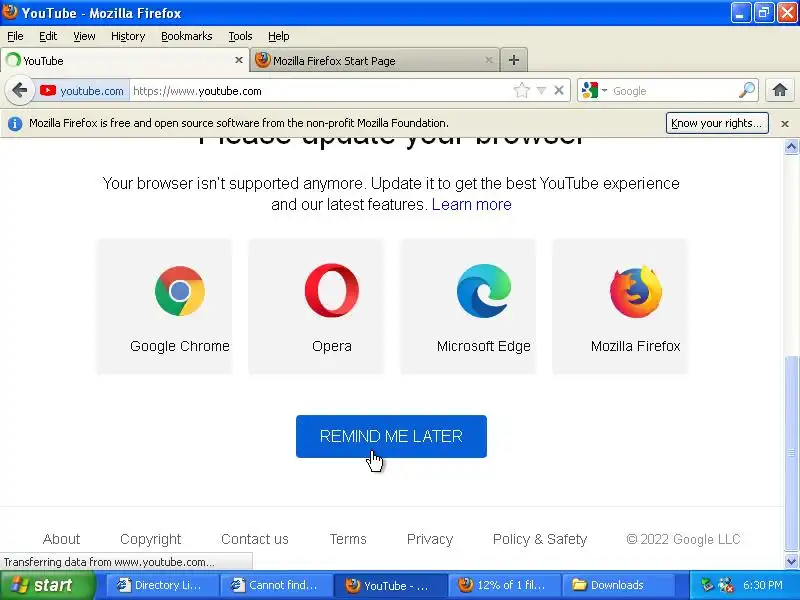800x600 pixels.
Task: Select the YouTube taskbar button
Action: (x=390, y=585)
